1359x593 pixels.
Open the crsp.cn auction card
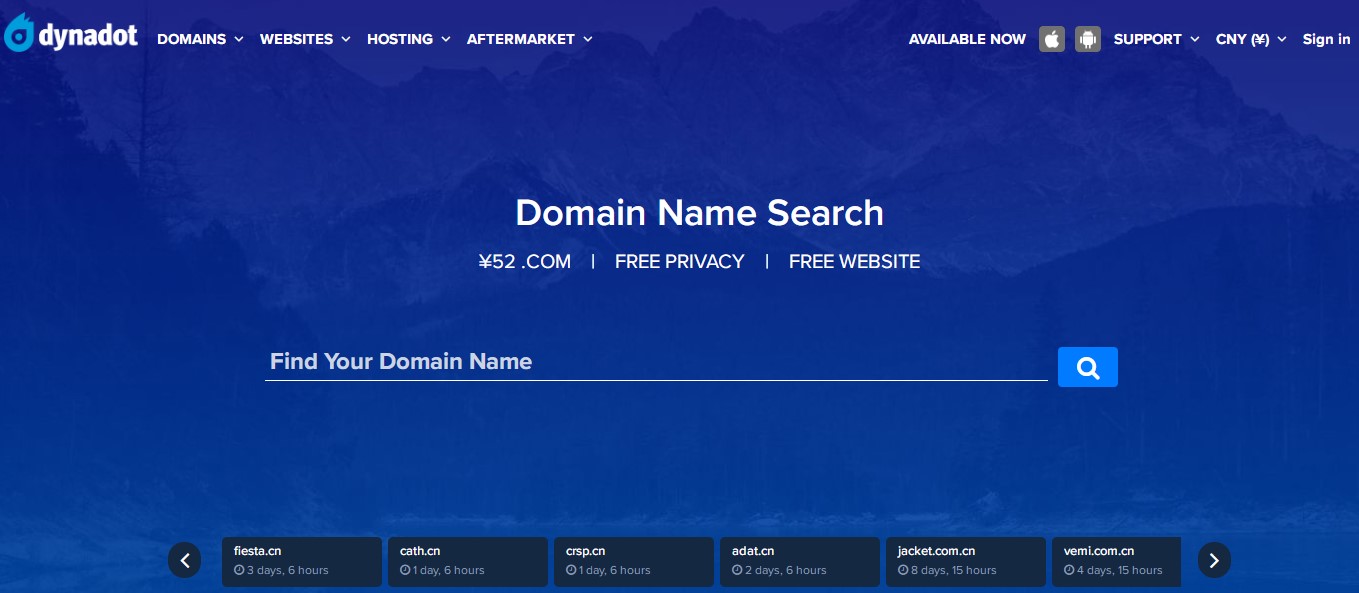point(634,562)
